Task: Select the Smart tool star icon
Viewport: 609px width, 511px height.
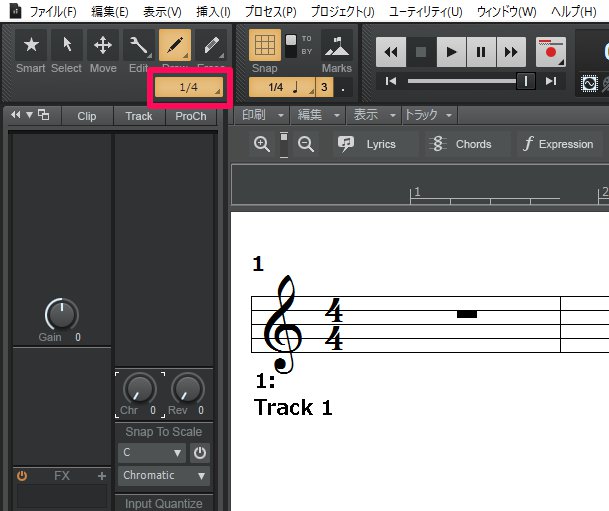Action: pyautogui.click(x=31, y=45)
